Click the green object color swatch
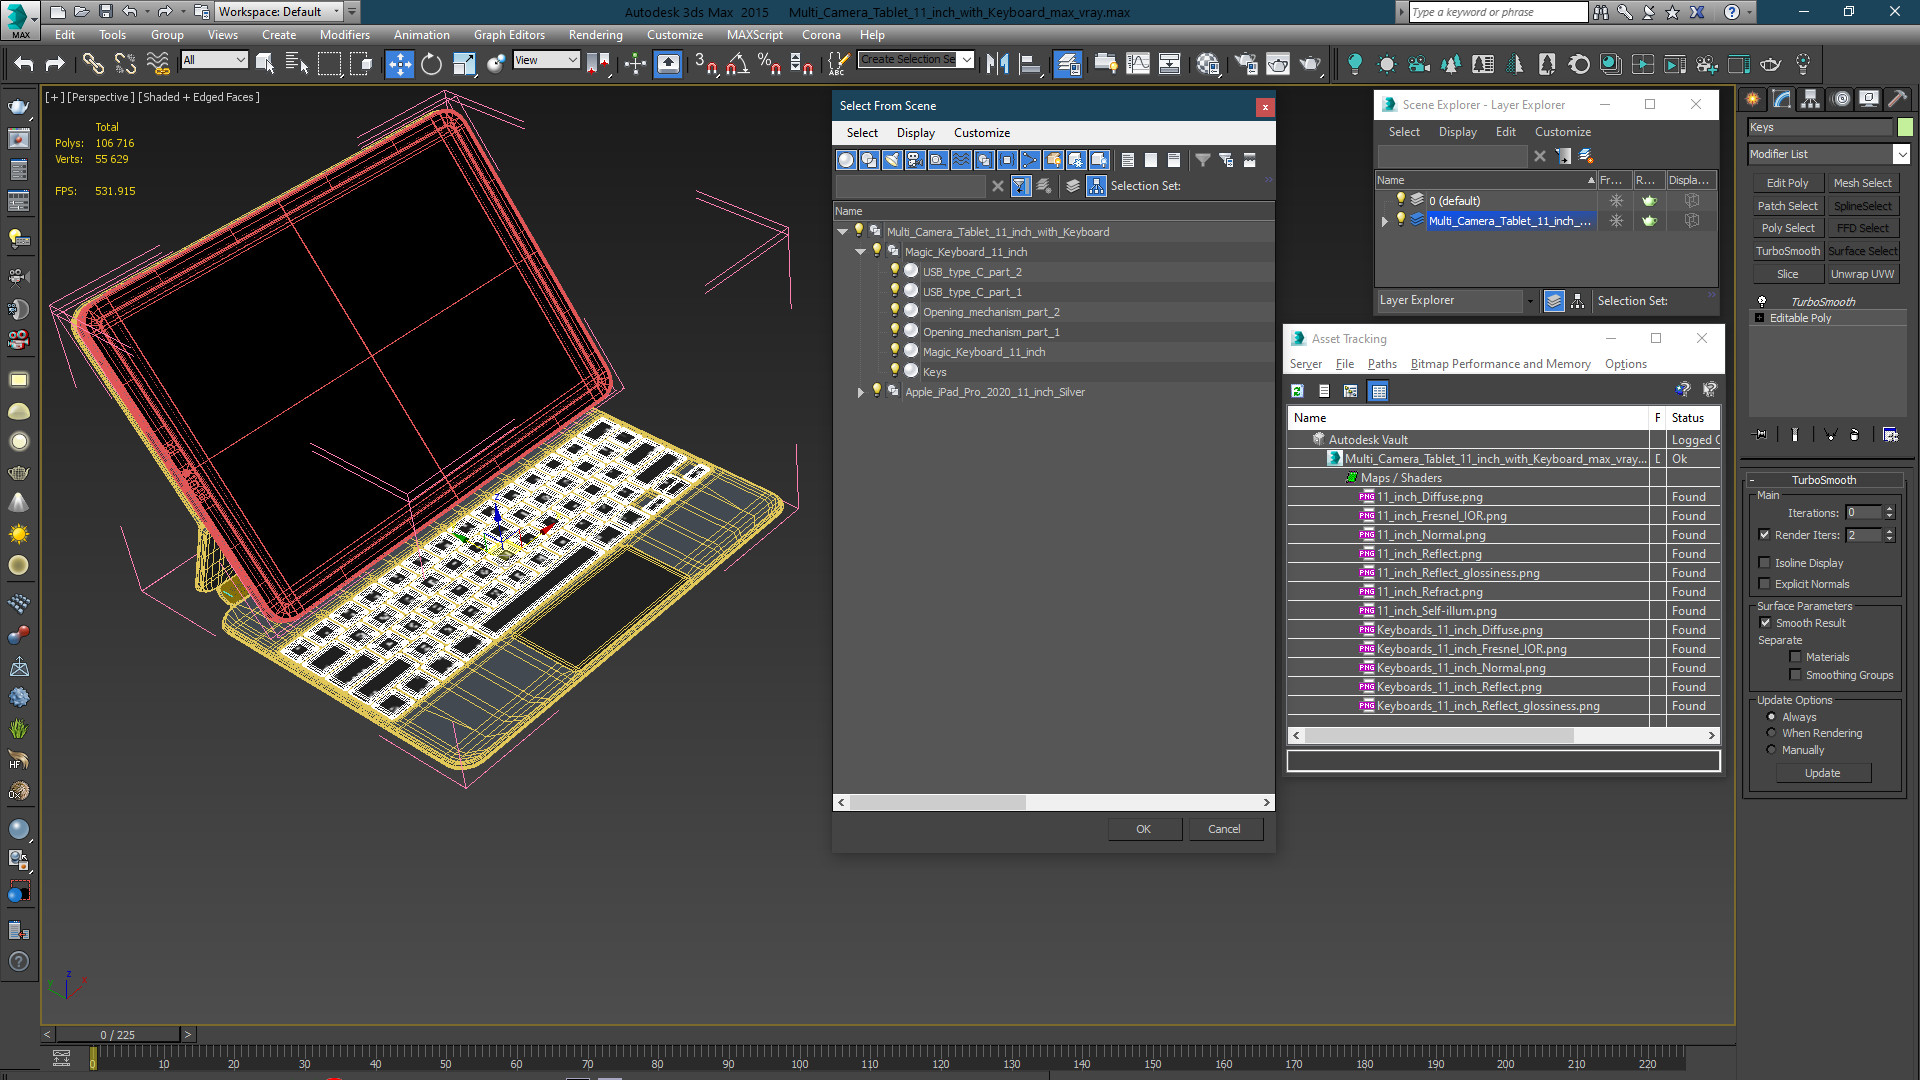1920x1080 pixels. 1905,127
